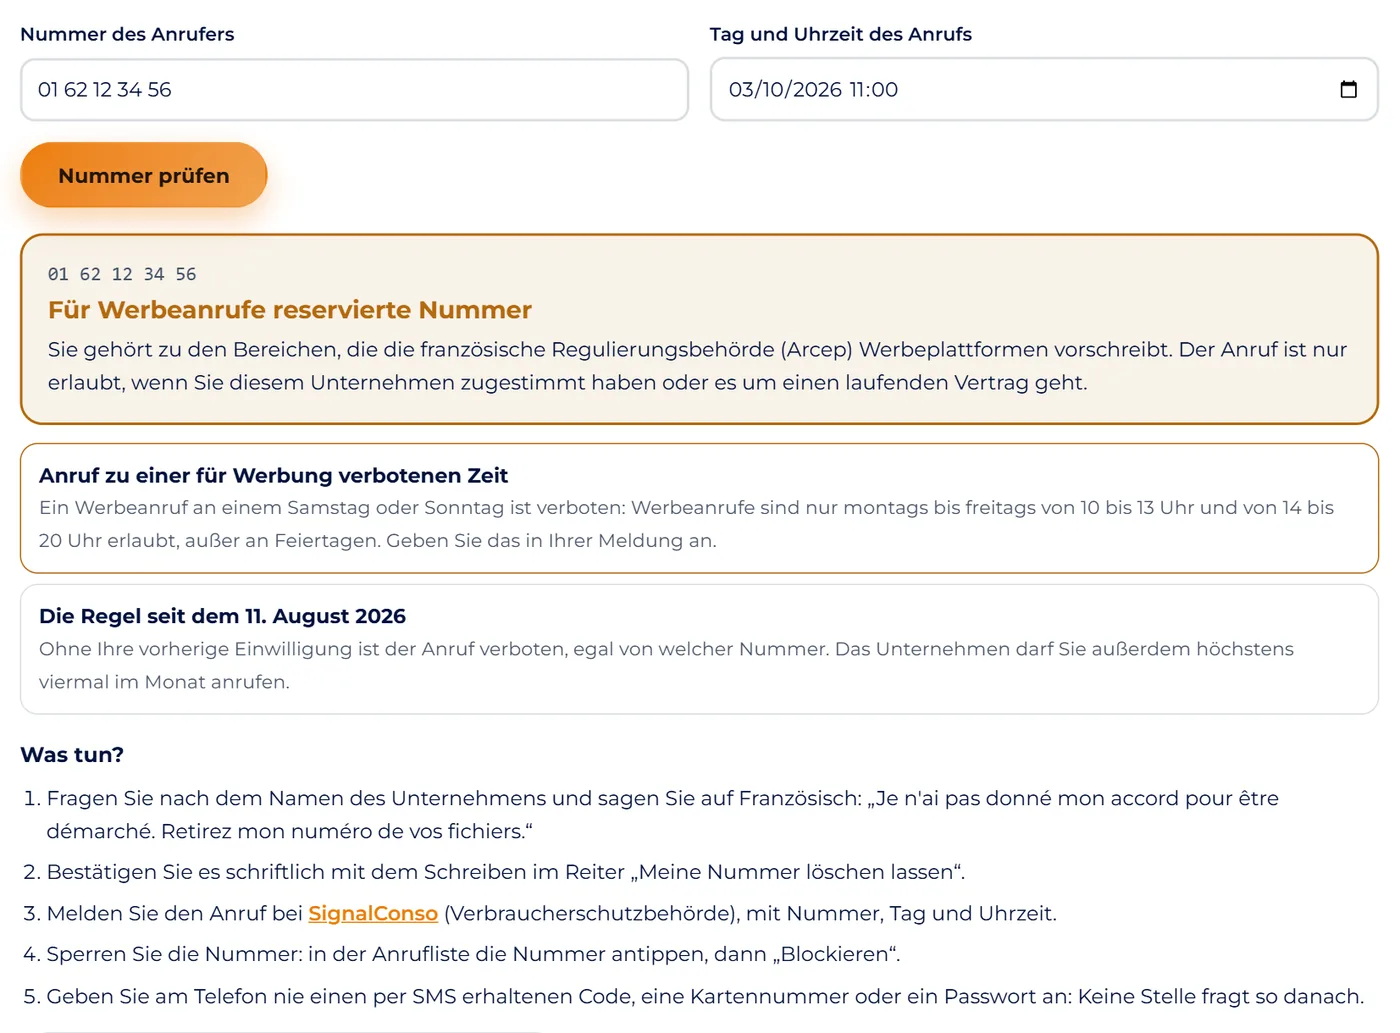The height and width of the screenshot is (1033, 1400).
Task: Click the Was tun? heading
Action: [72, 755]
